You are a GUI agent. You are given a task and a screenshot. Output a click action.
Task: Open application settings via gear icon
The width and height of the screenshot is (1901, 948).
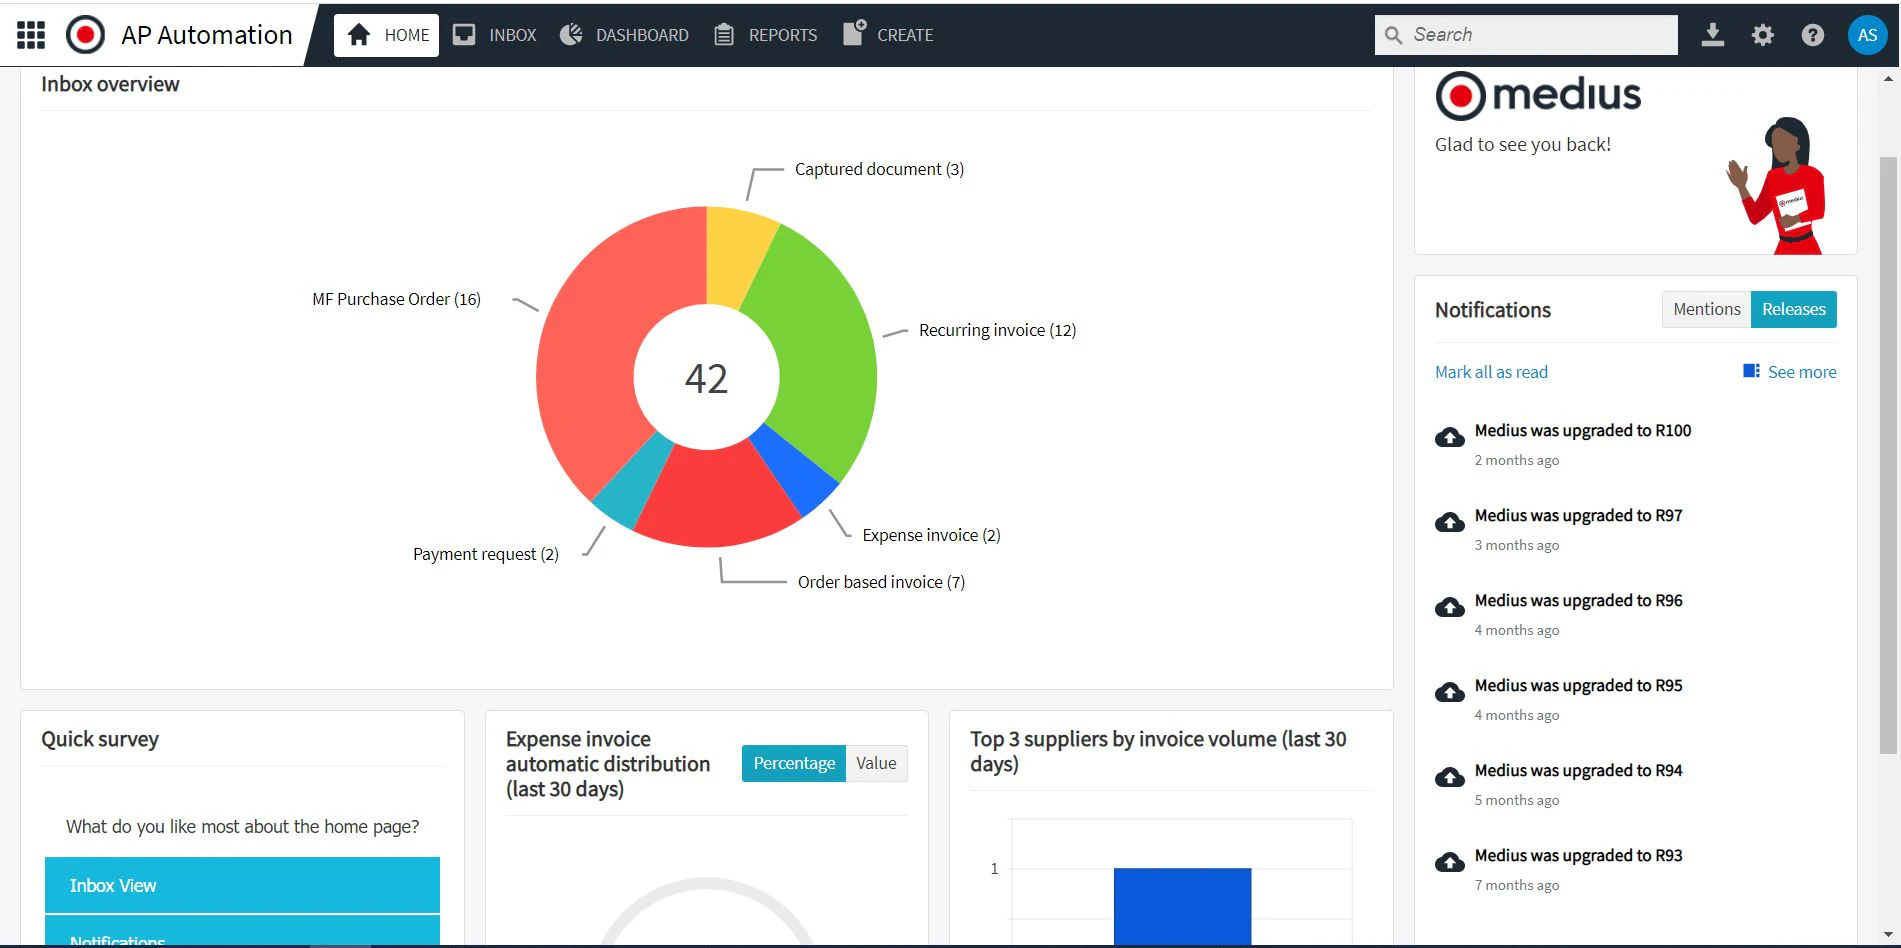pos(1762,34)
